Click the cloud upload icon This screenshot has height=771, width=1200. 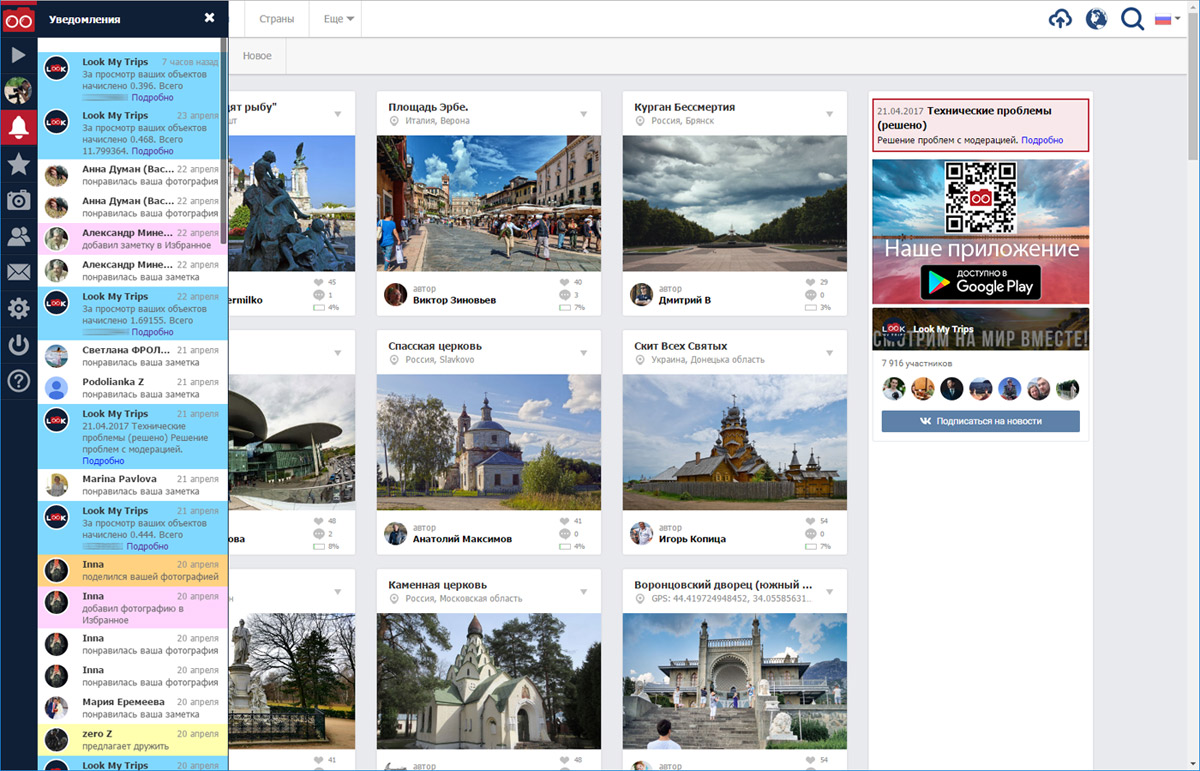click(x=1060, y=19)
